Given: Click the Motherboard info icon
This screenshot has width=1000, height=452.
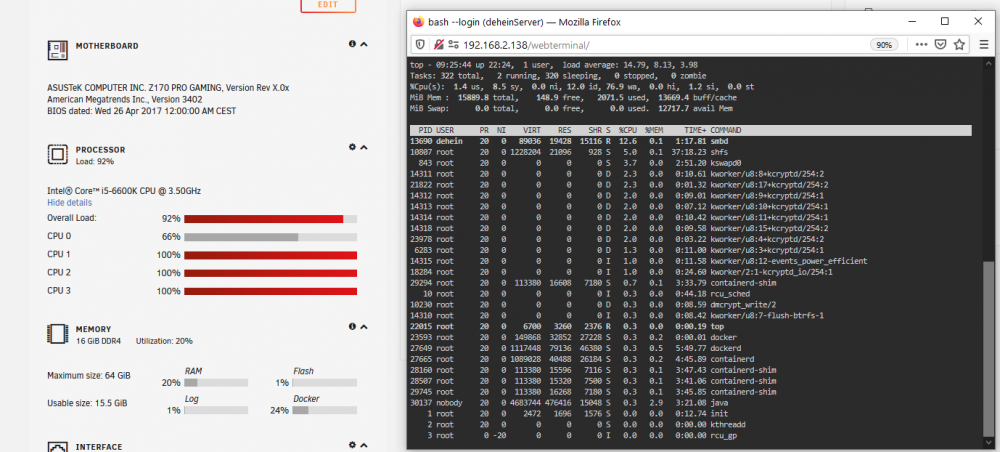Looking at the screenshot, I should click(352, 44).
